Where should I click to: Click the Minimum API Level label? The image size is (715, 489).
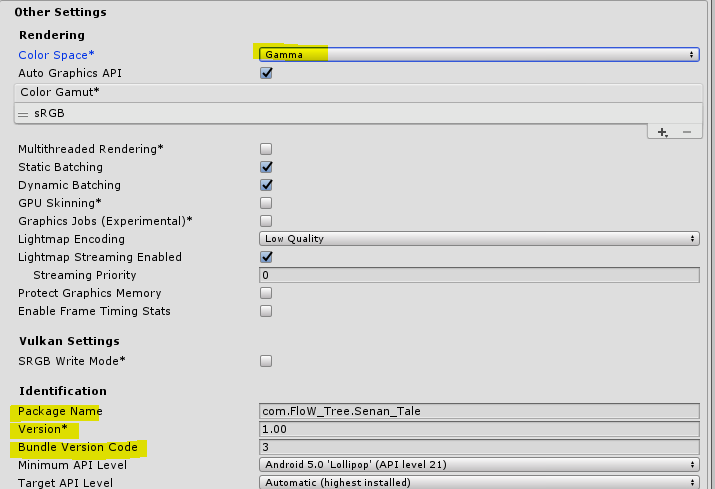[73, 465]
